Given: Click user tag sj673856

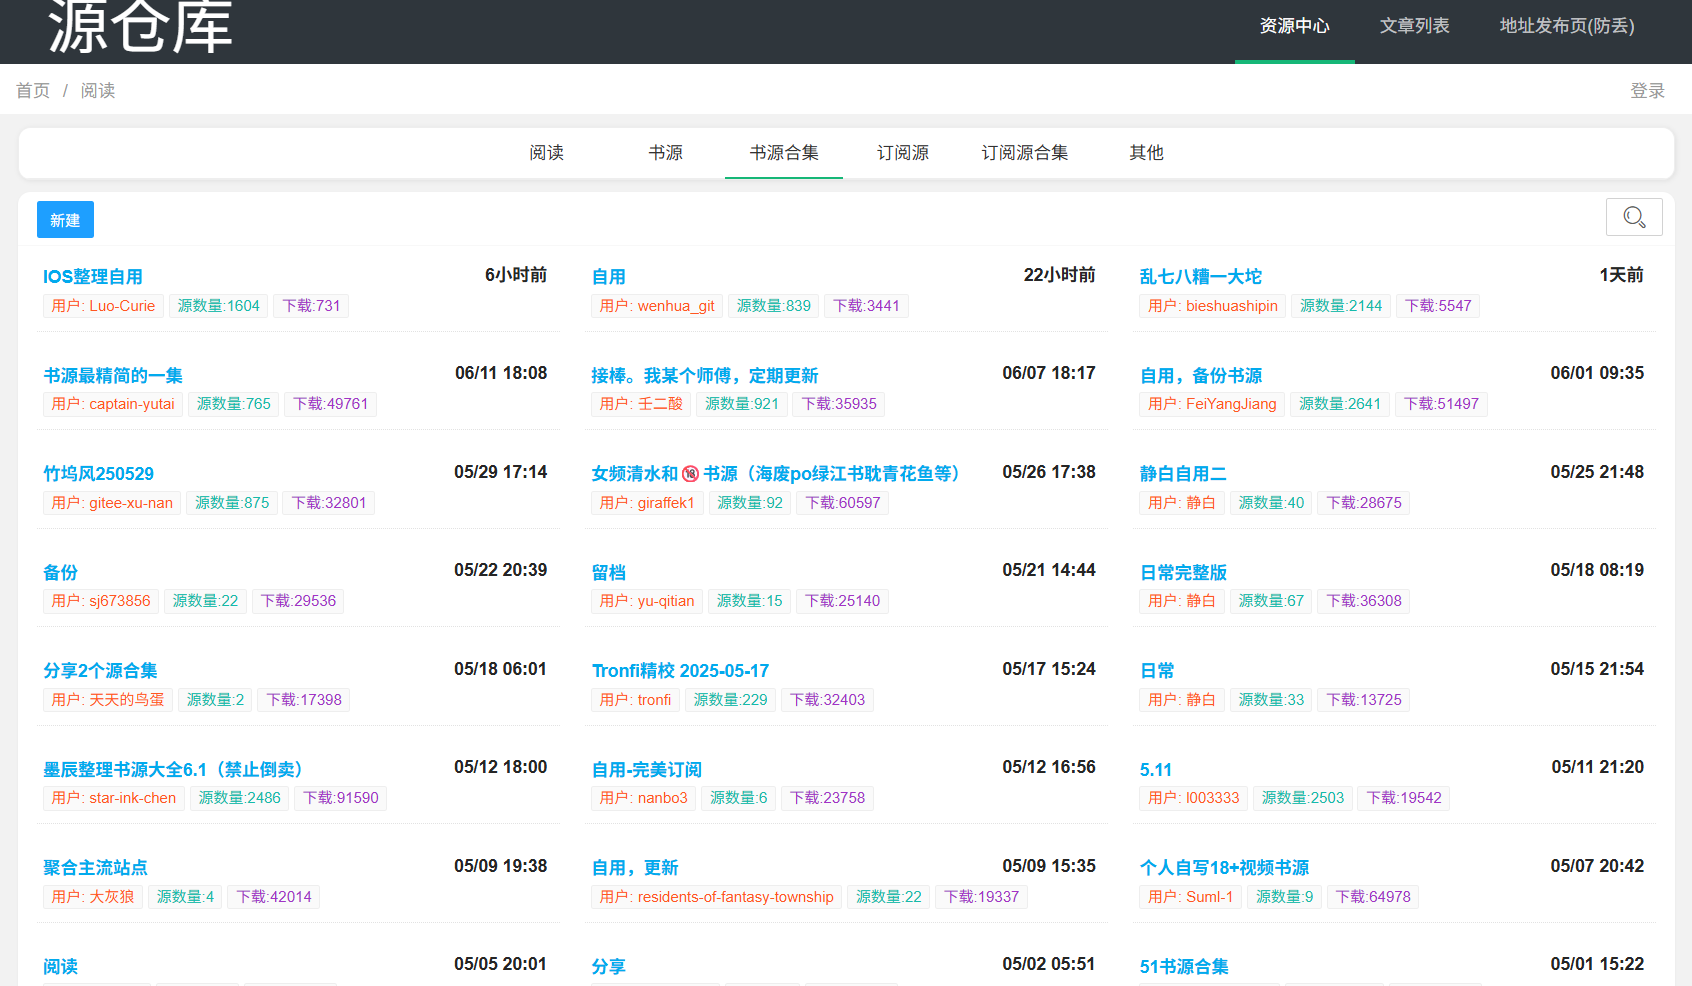Looking at the screenshot, I should (x=101, y=601).
